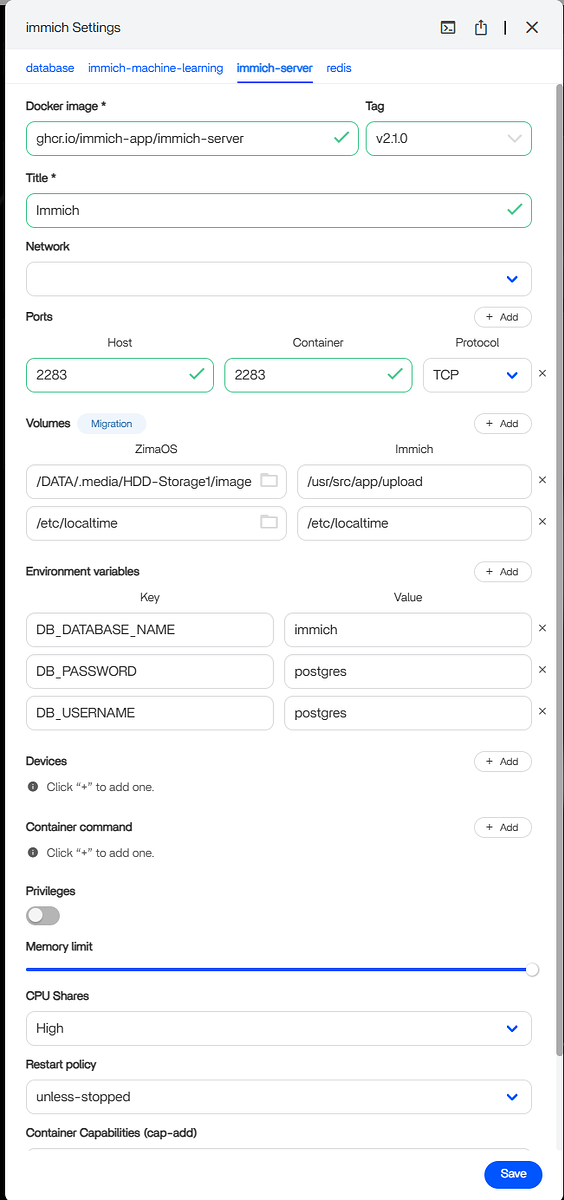Select the immich-server tab
The image size is (564, 1200).
[x=275, y=68]
